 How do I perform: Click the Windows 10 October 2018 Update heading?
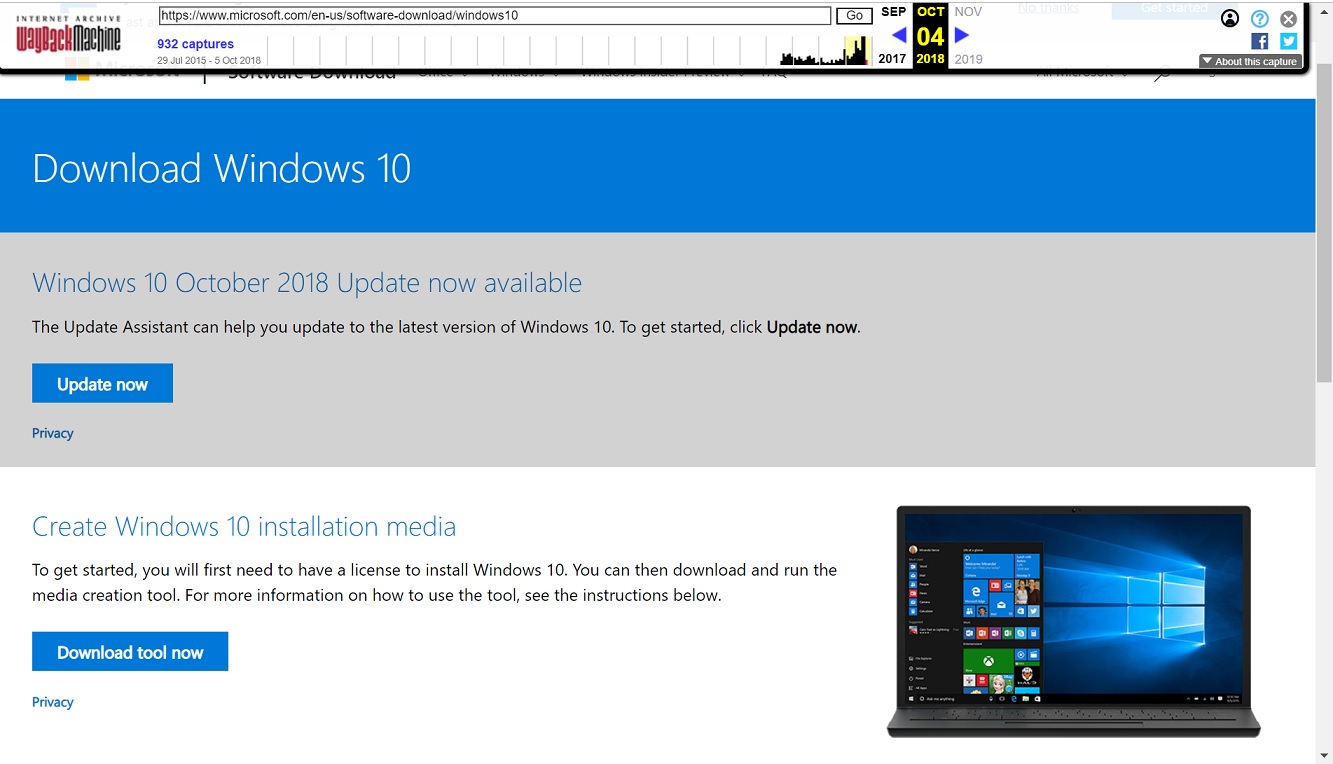pyautogui.click(x=307, y=283)
